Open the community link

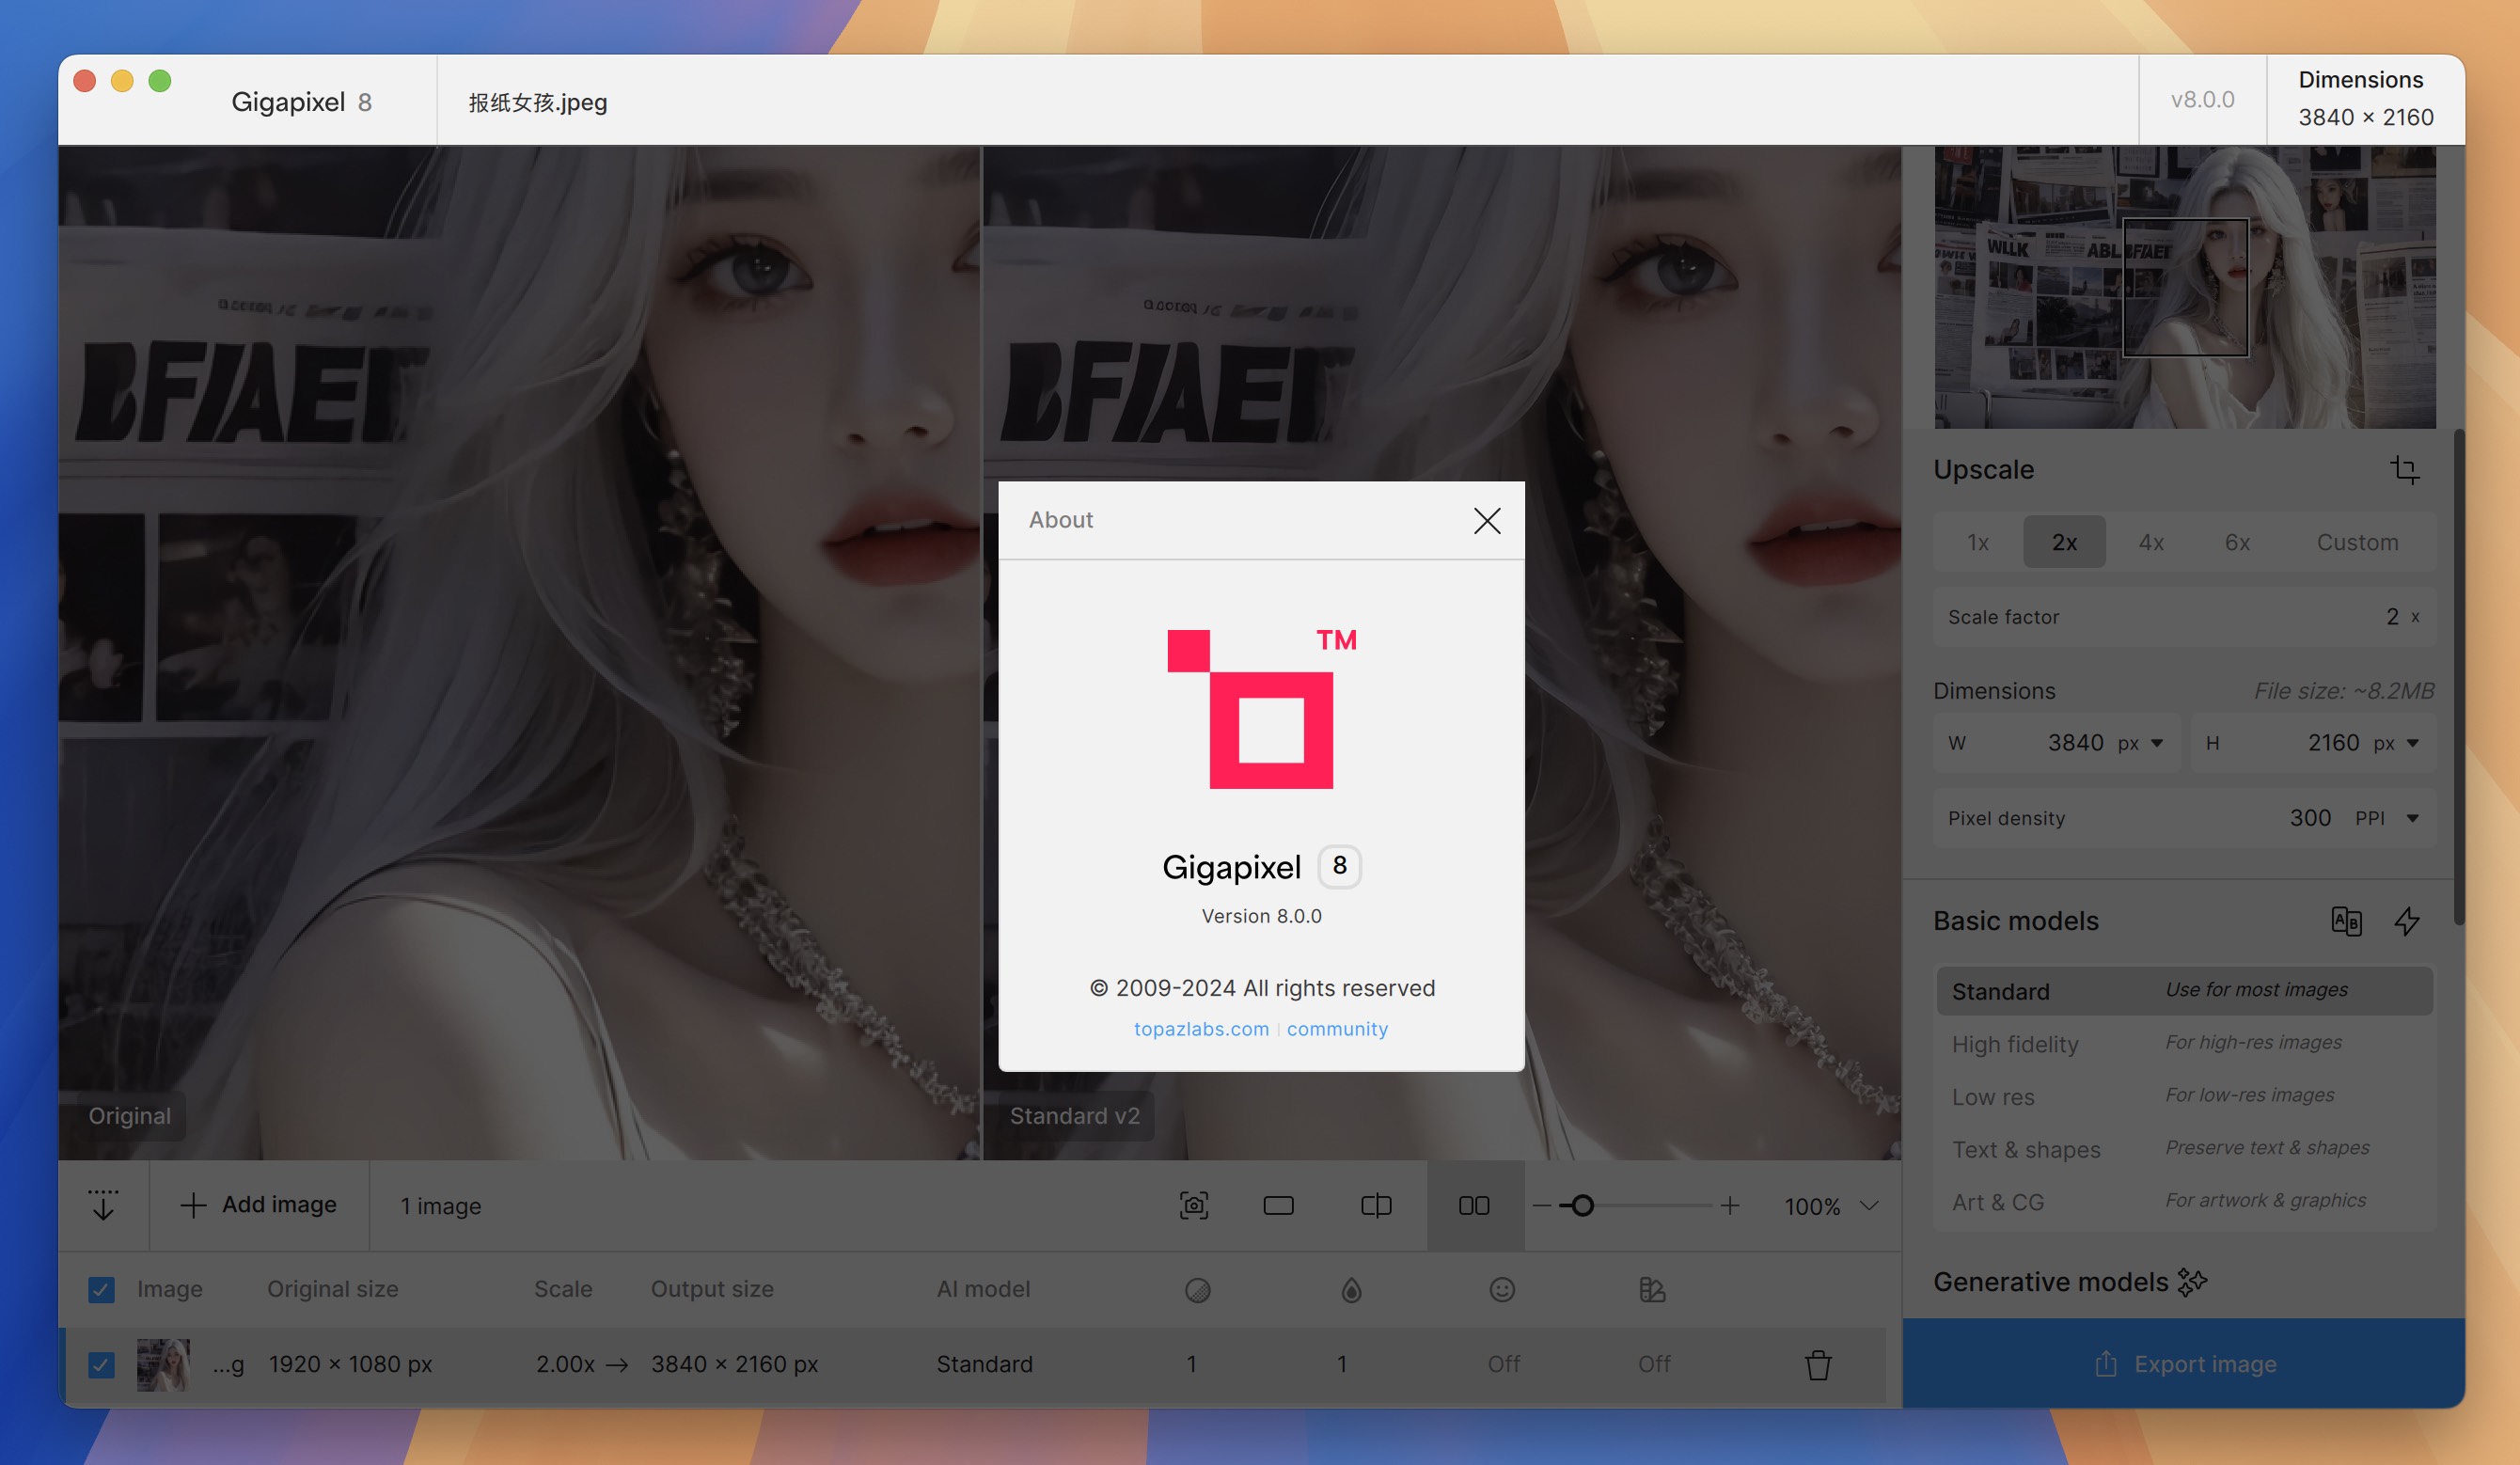tap(1337, 1029)
